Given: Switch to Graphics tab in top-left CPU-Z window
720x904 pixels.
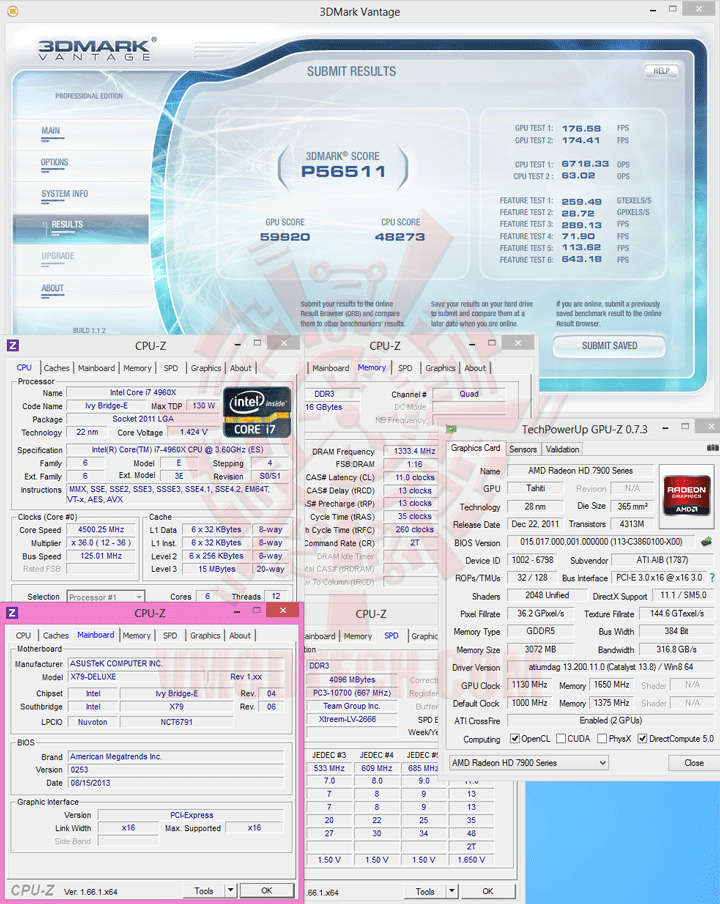Looking at the screenshot, I should 206,368.
